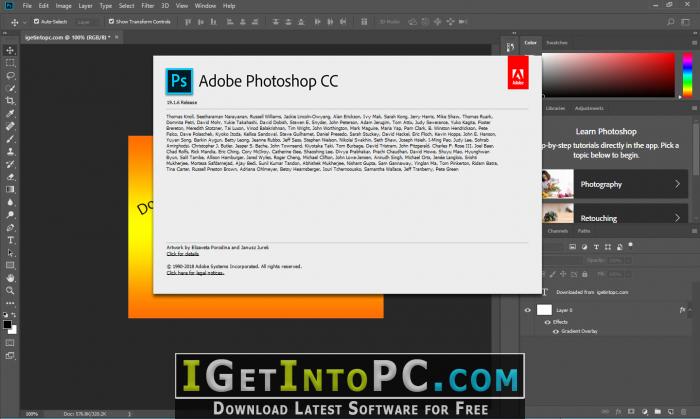Screen dimensions: 700x419
Task: Delete layer using the trash icon
Action: click(683, 411)
